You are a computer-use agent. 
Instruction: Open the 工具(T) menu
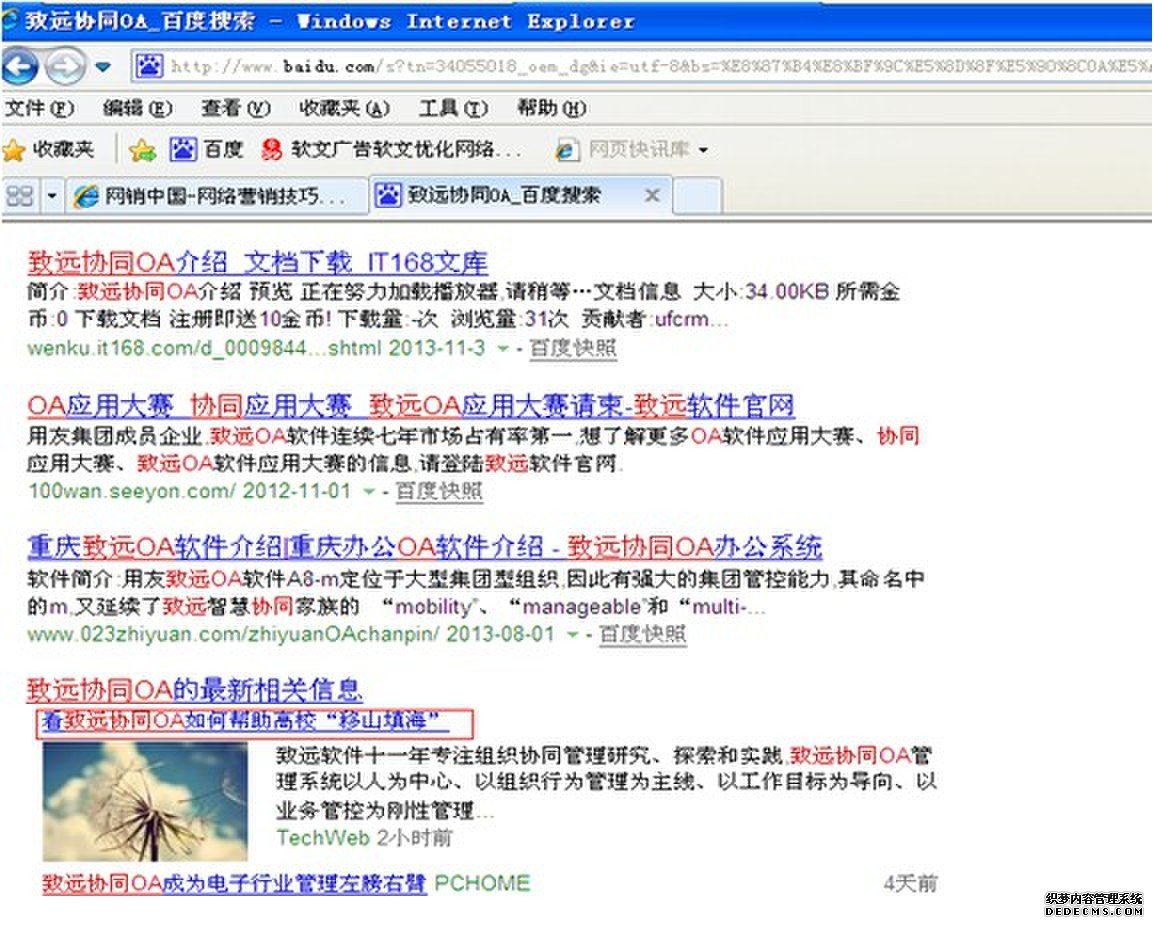click(453, 109)
